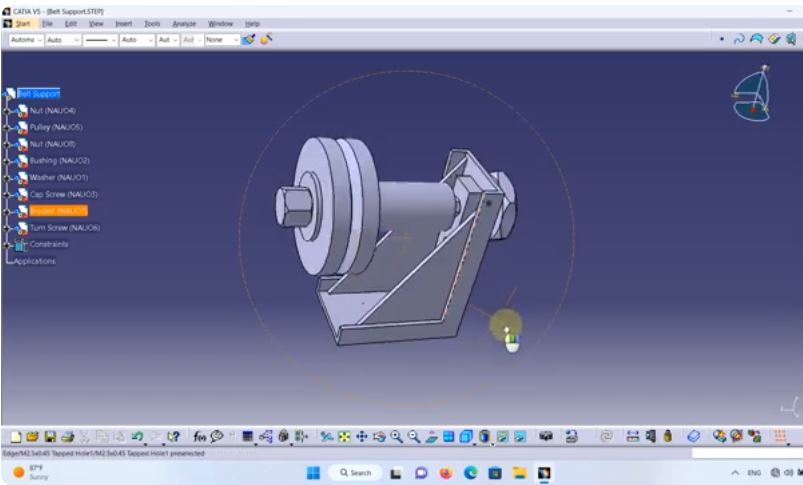Viewport: 803px width, 485px height.
Task: Click the green Undo arrow icon
Action: pyautogui.click(x=137, y=436)
